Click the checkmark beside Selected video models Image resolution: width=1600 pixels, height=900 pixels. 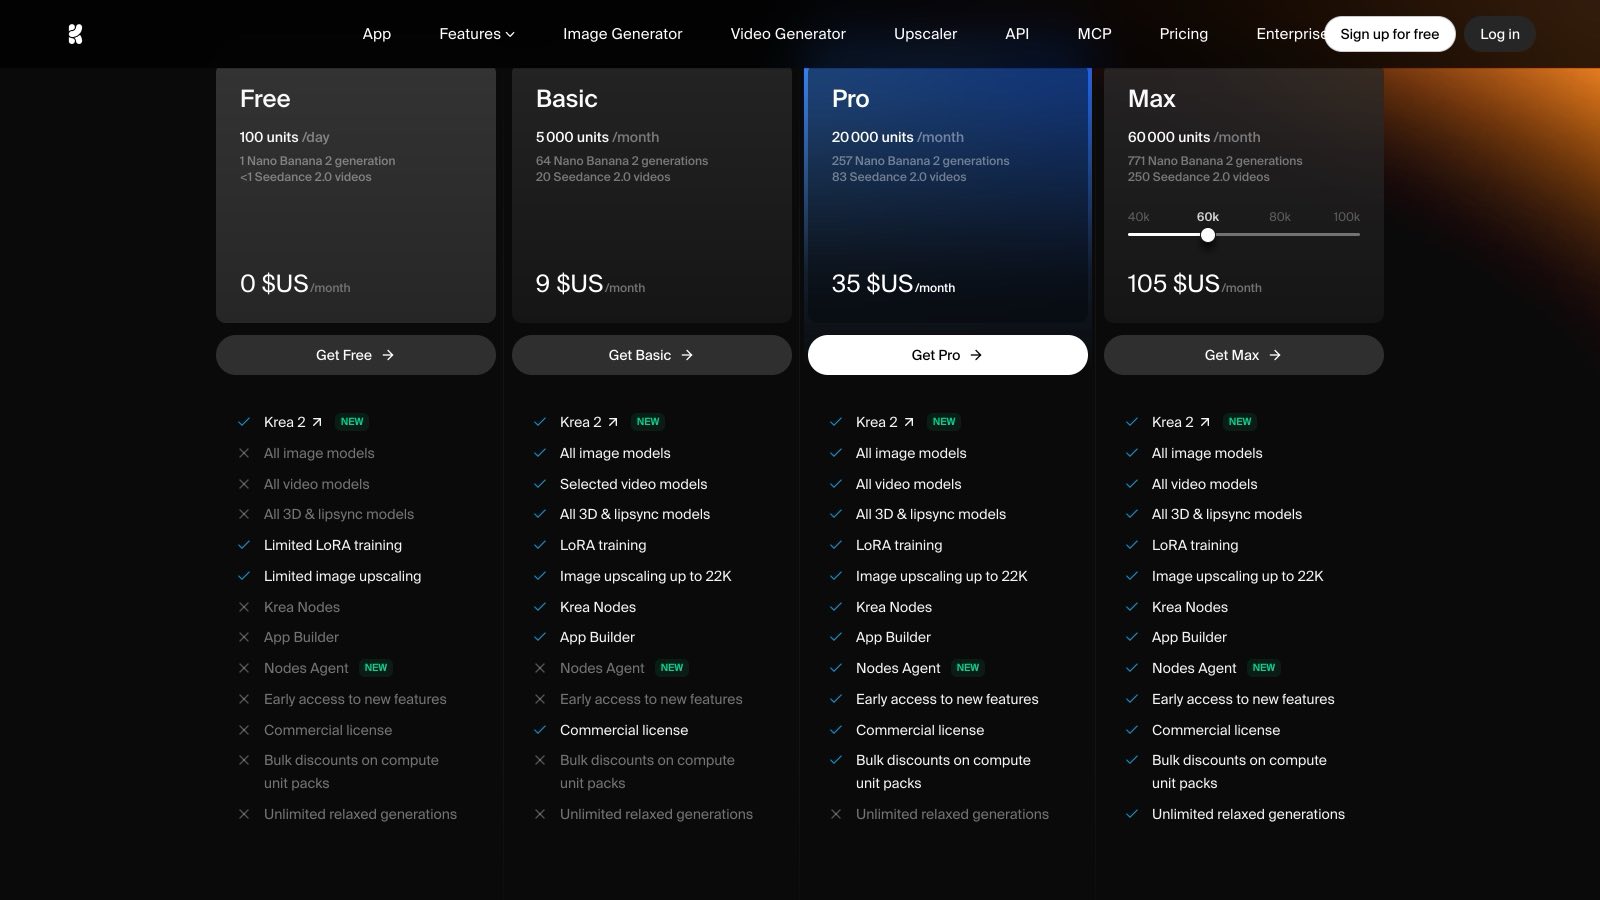(x=540, y=484)
